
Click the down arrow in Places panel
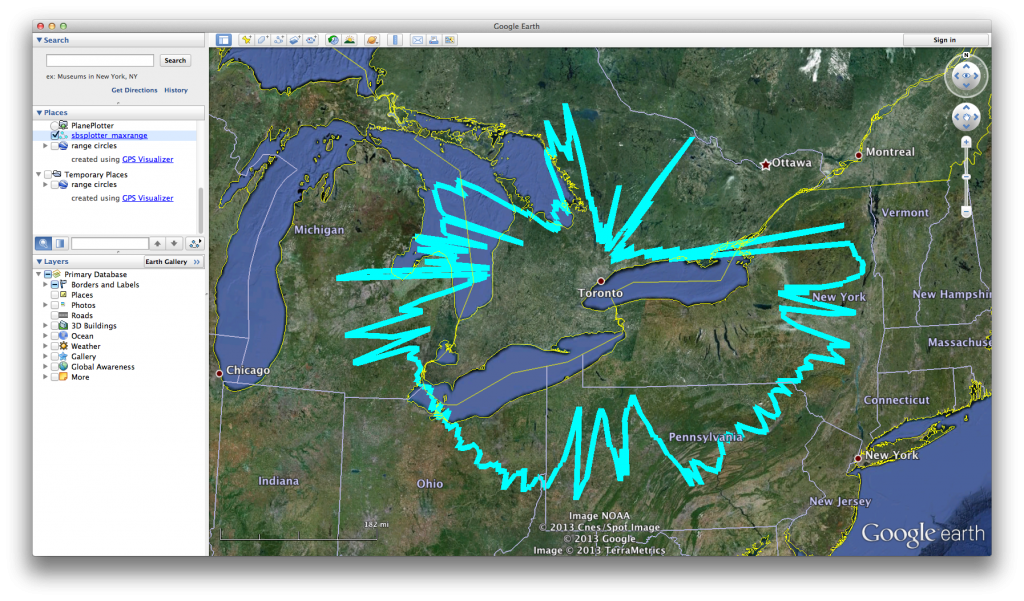tap(174, 244)
